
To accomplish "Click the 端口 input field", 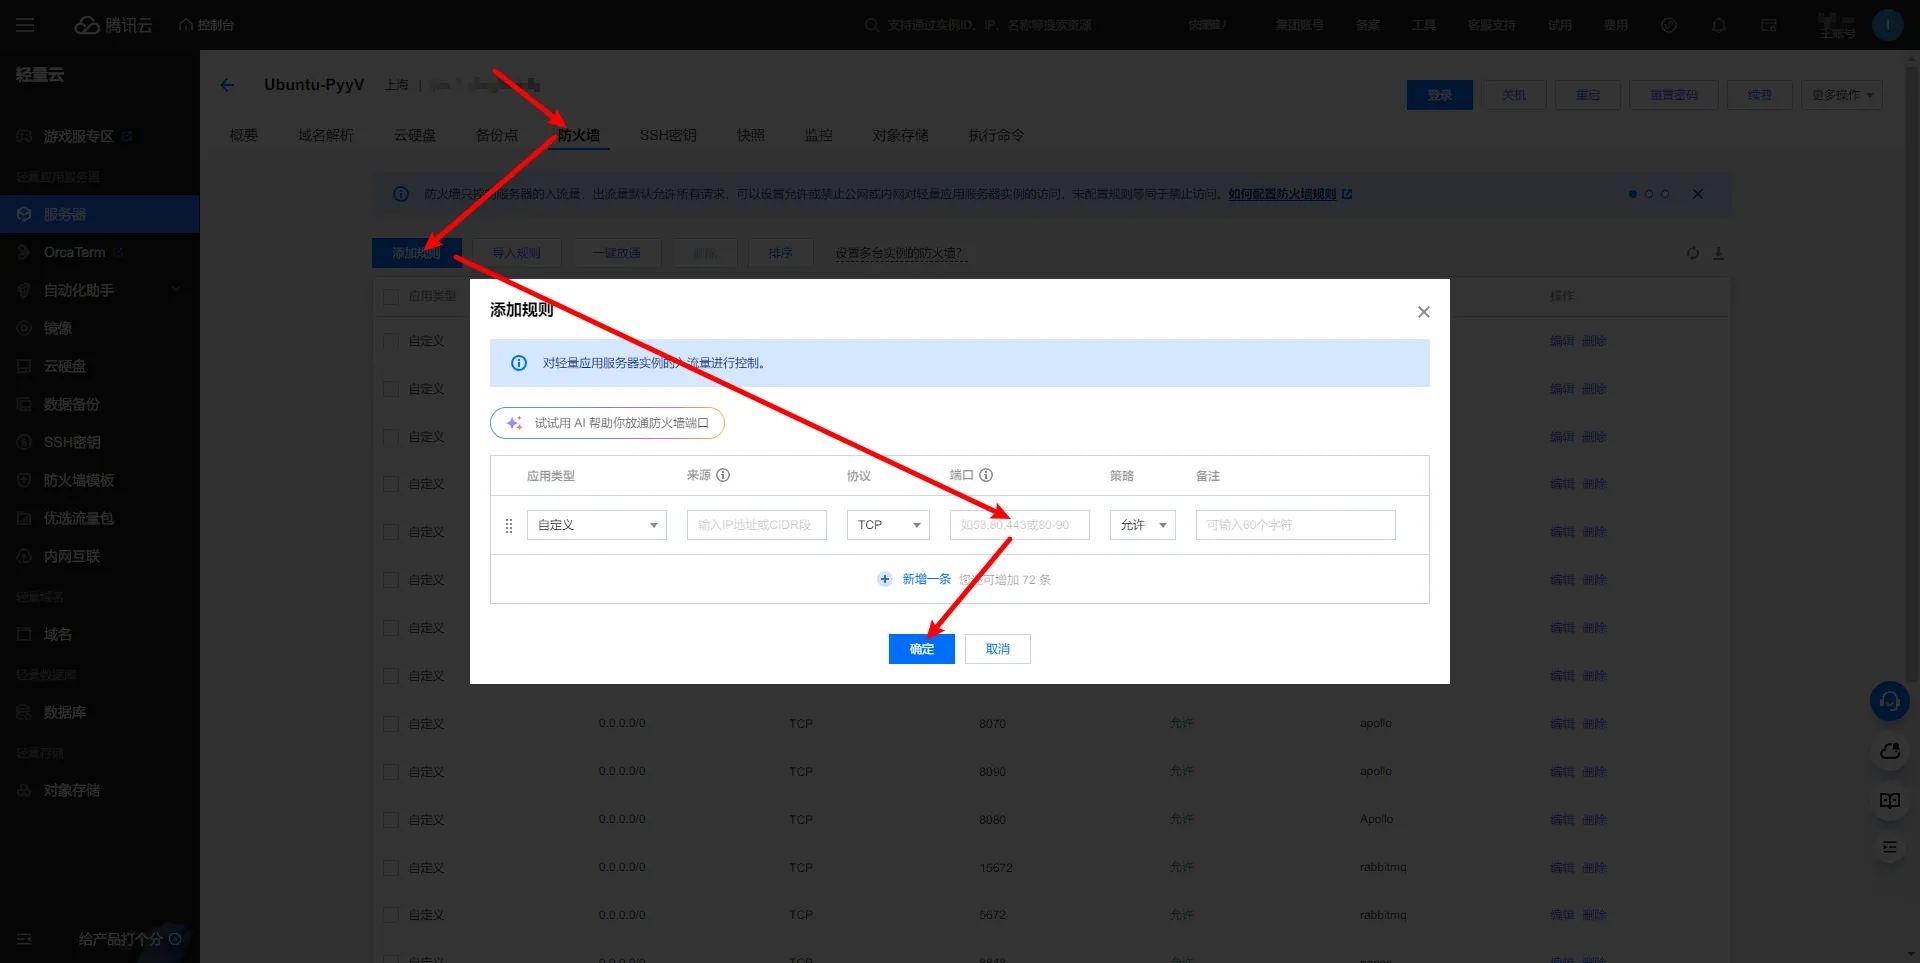I will [1020, 525].
